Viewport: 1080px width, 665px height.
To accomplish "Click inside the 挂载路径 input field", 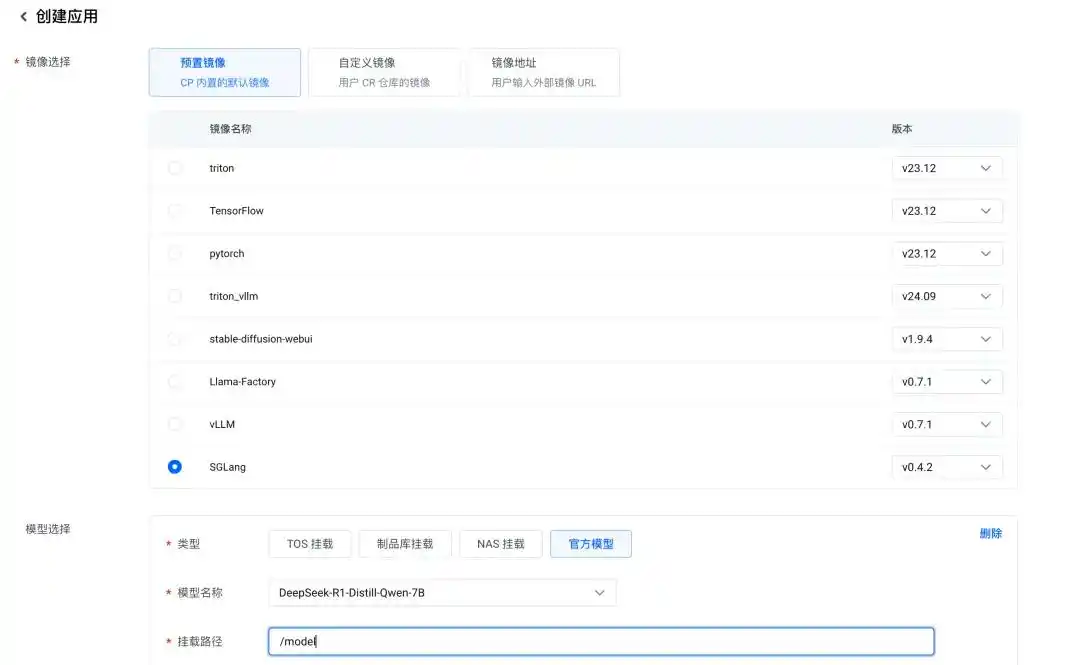I will pyautogui.click(x=600, y=641).
